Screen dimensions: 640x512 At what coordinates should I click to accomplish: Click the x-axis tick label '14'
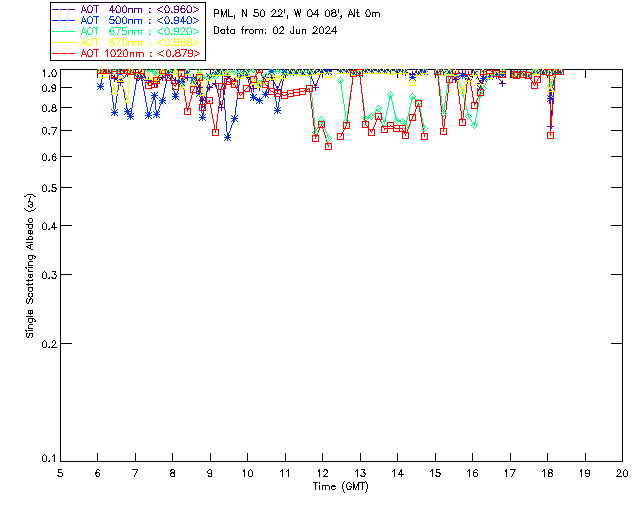click(398, 474)
